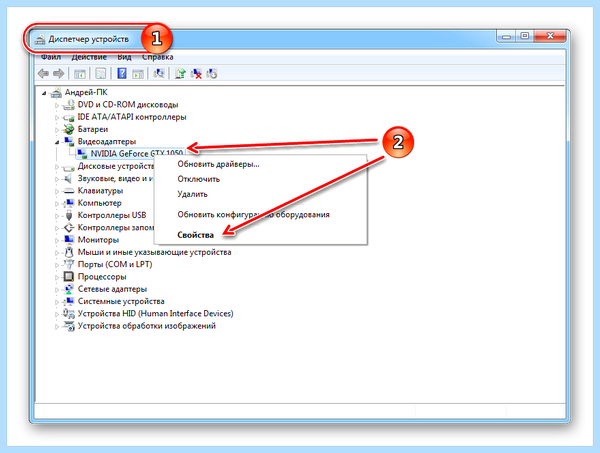
Task: Click the icon of Устройства HID
Action: (x=69, y=313)
